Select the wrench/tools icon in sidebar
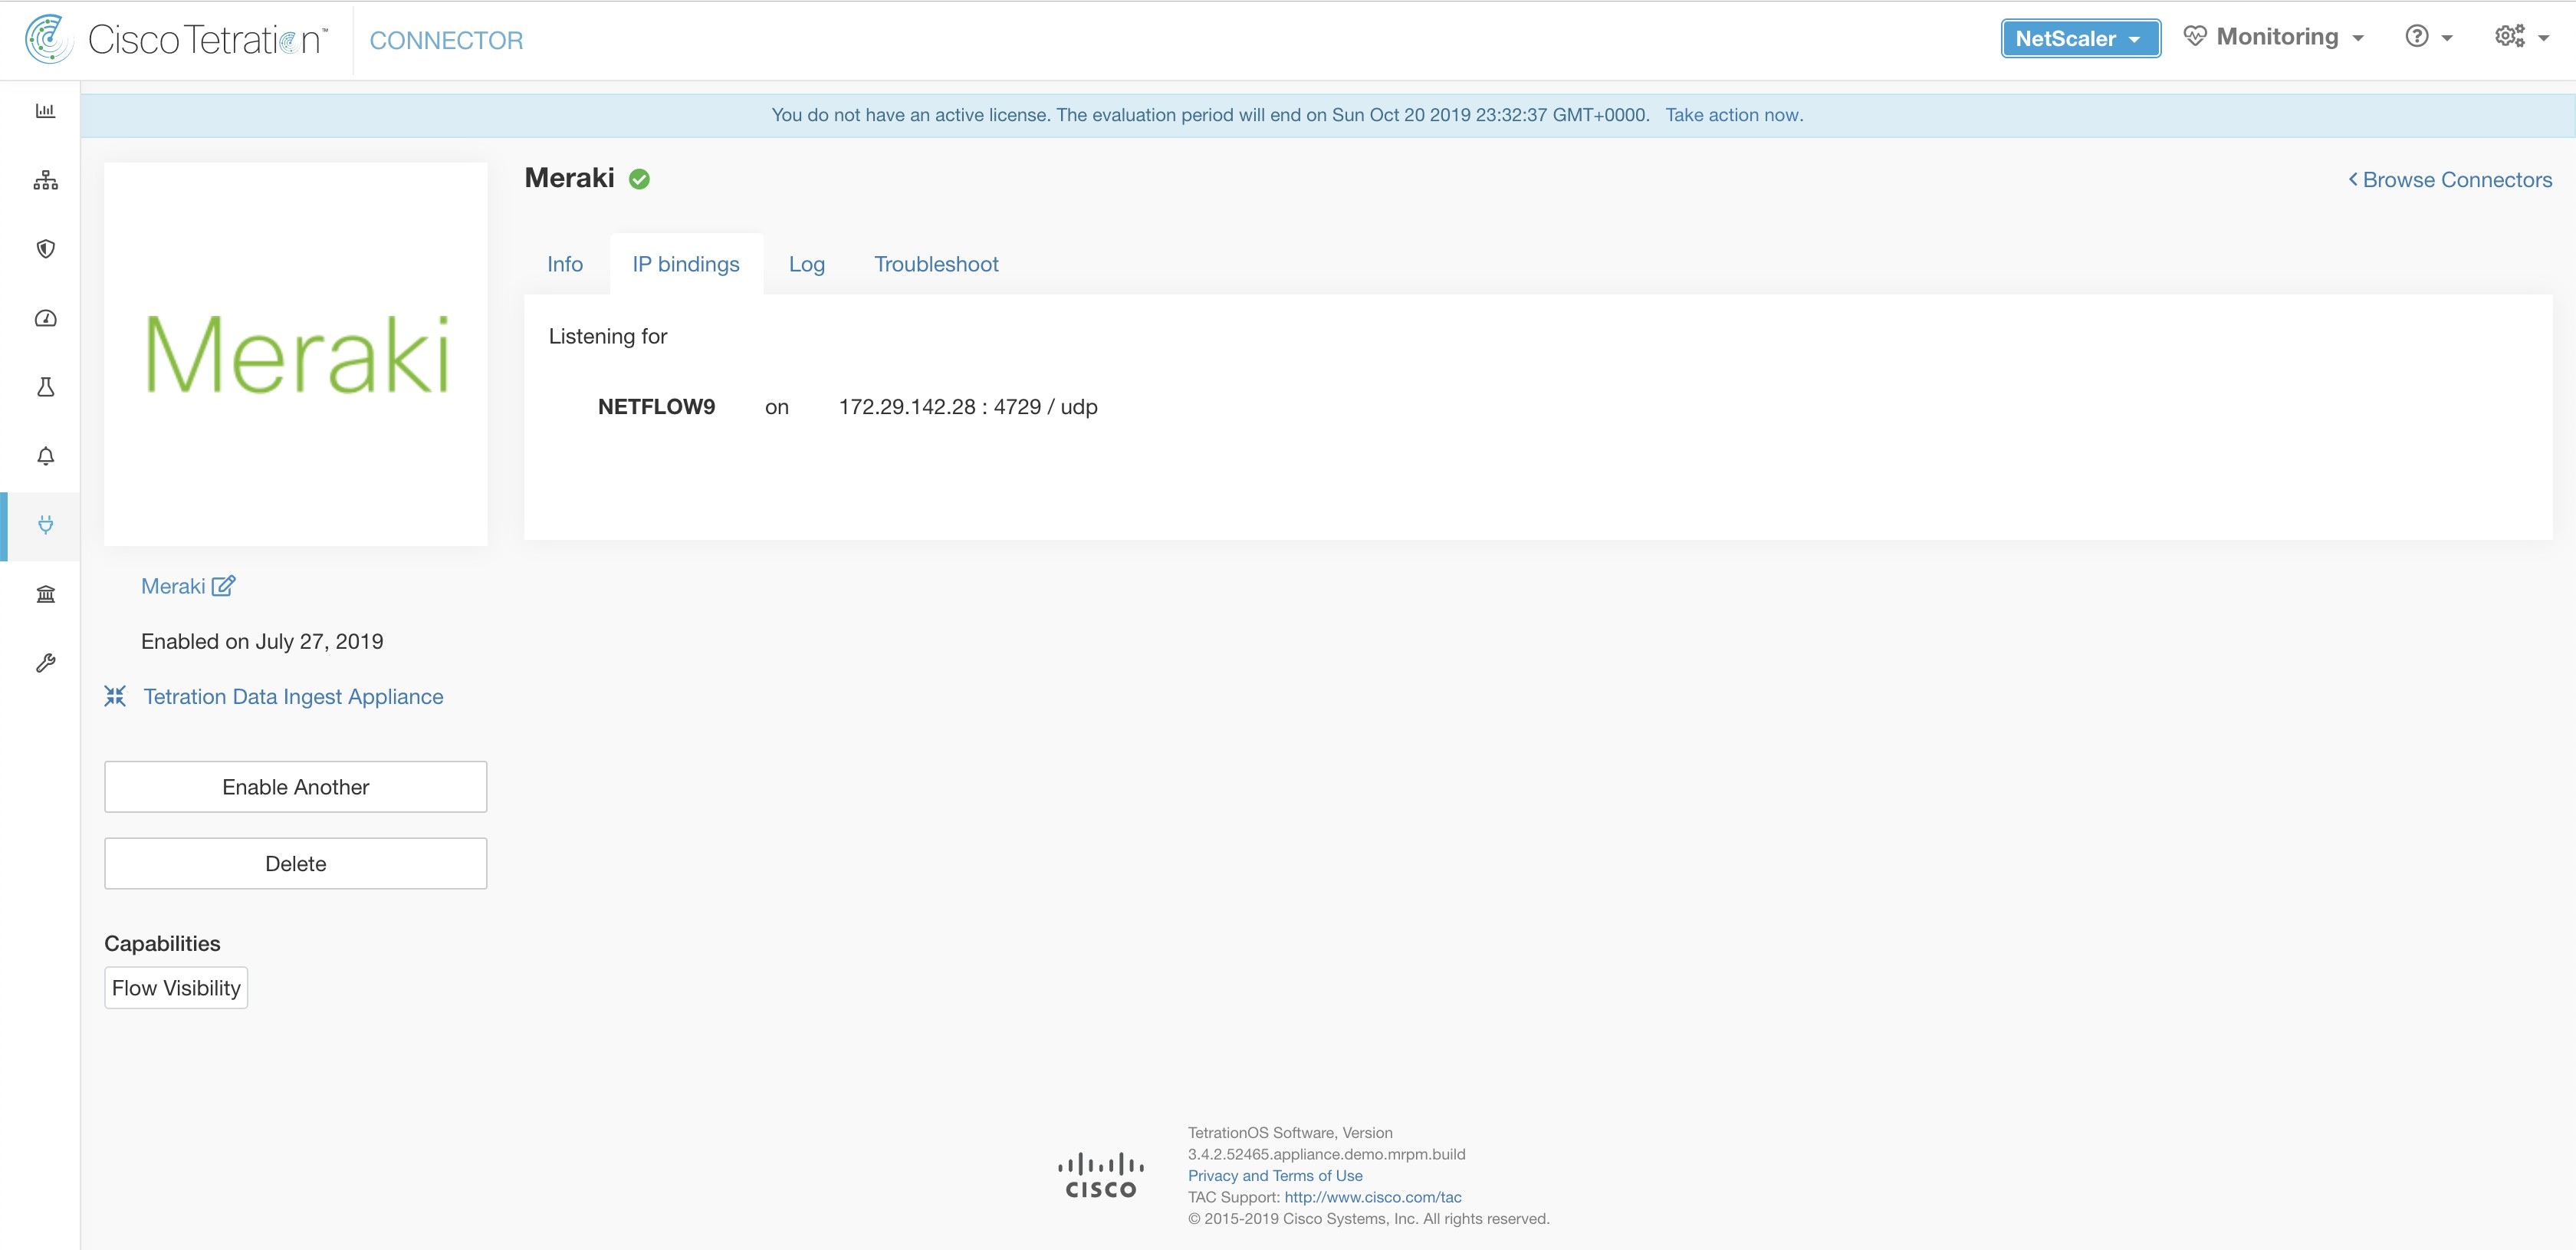 44,662
